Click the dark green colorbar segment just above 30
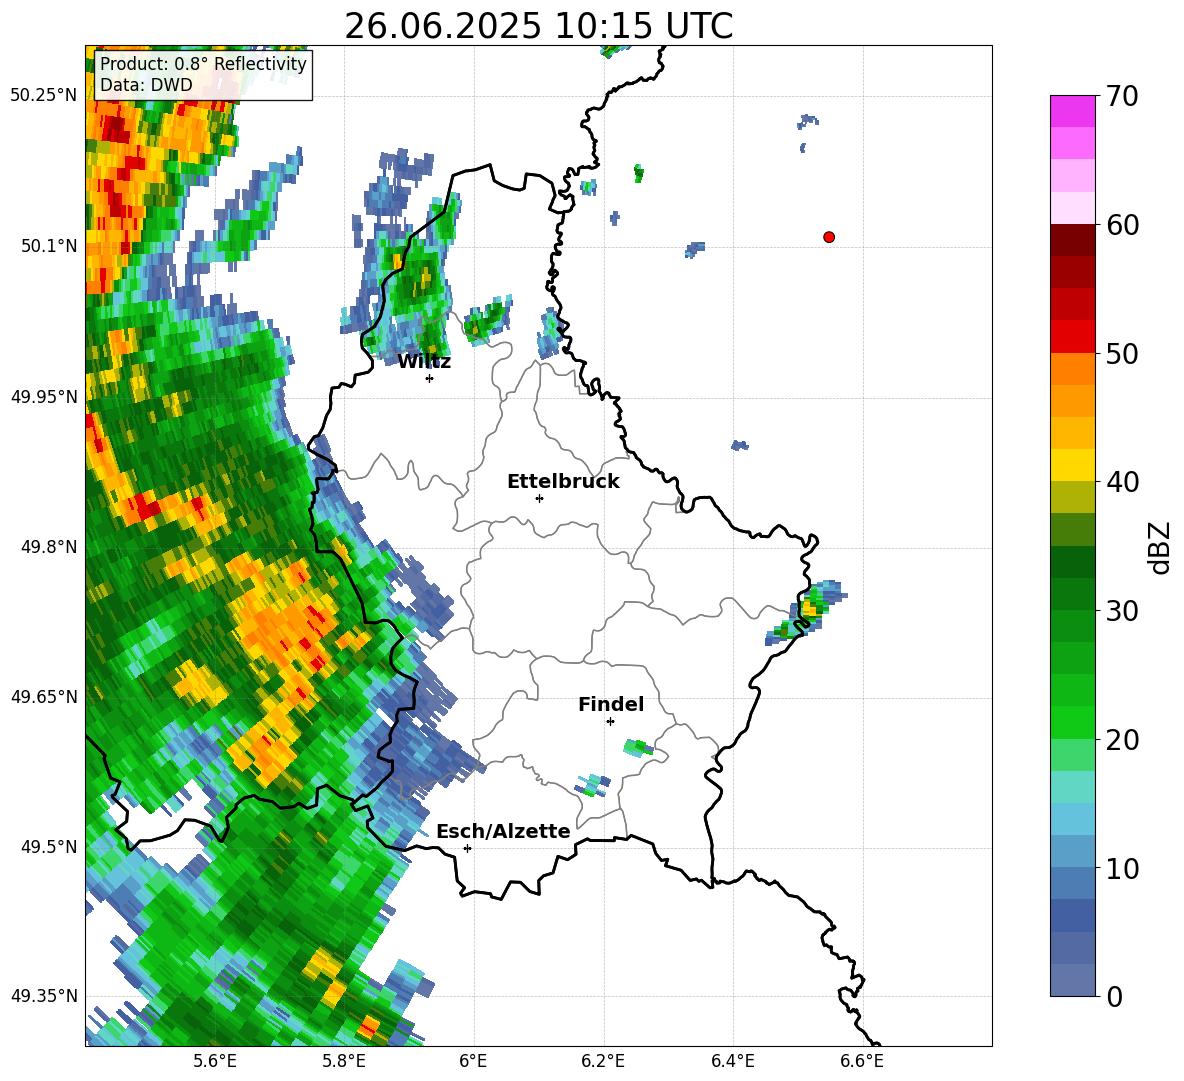 click(1072, 594)
